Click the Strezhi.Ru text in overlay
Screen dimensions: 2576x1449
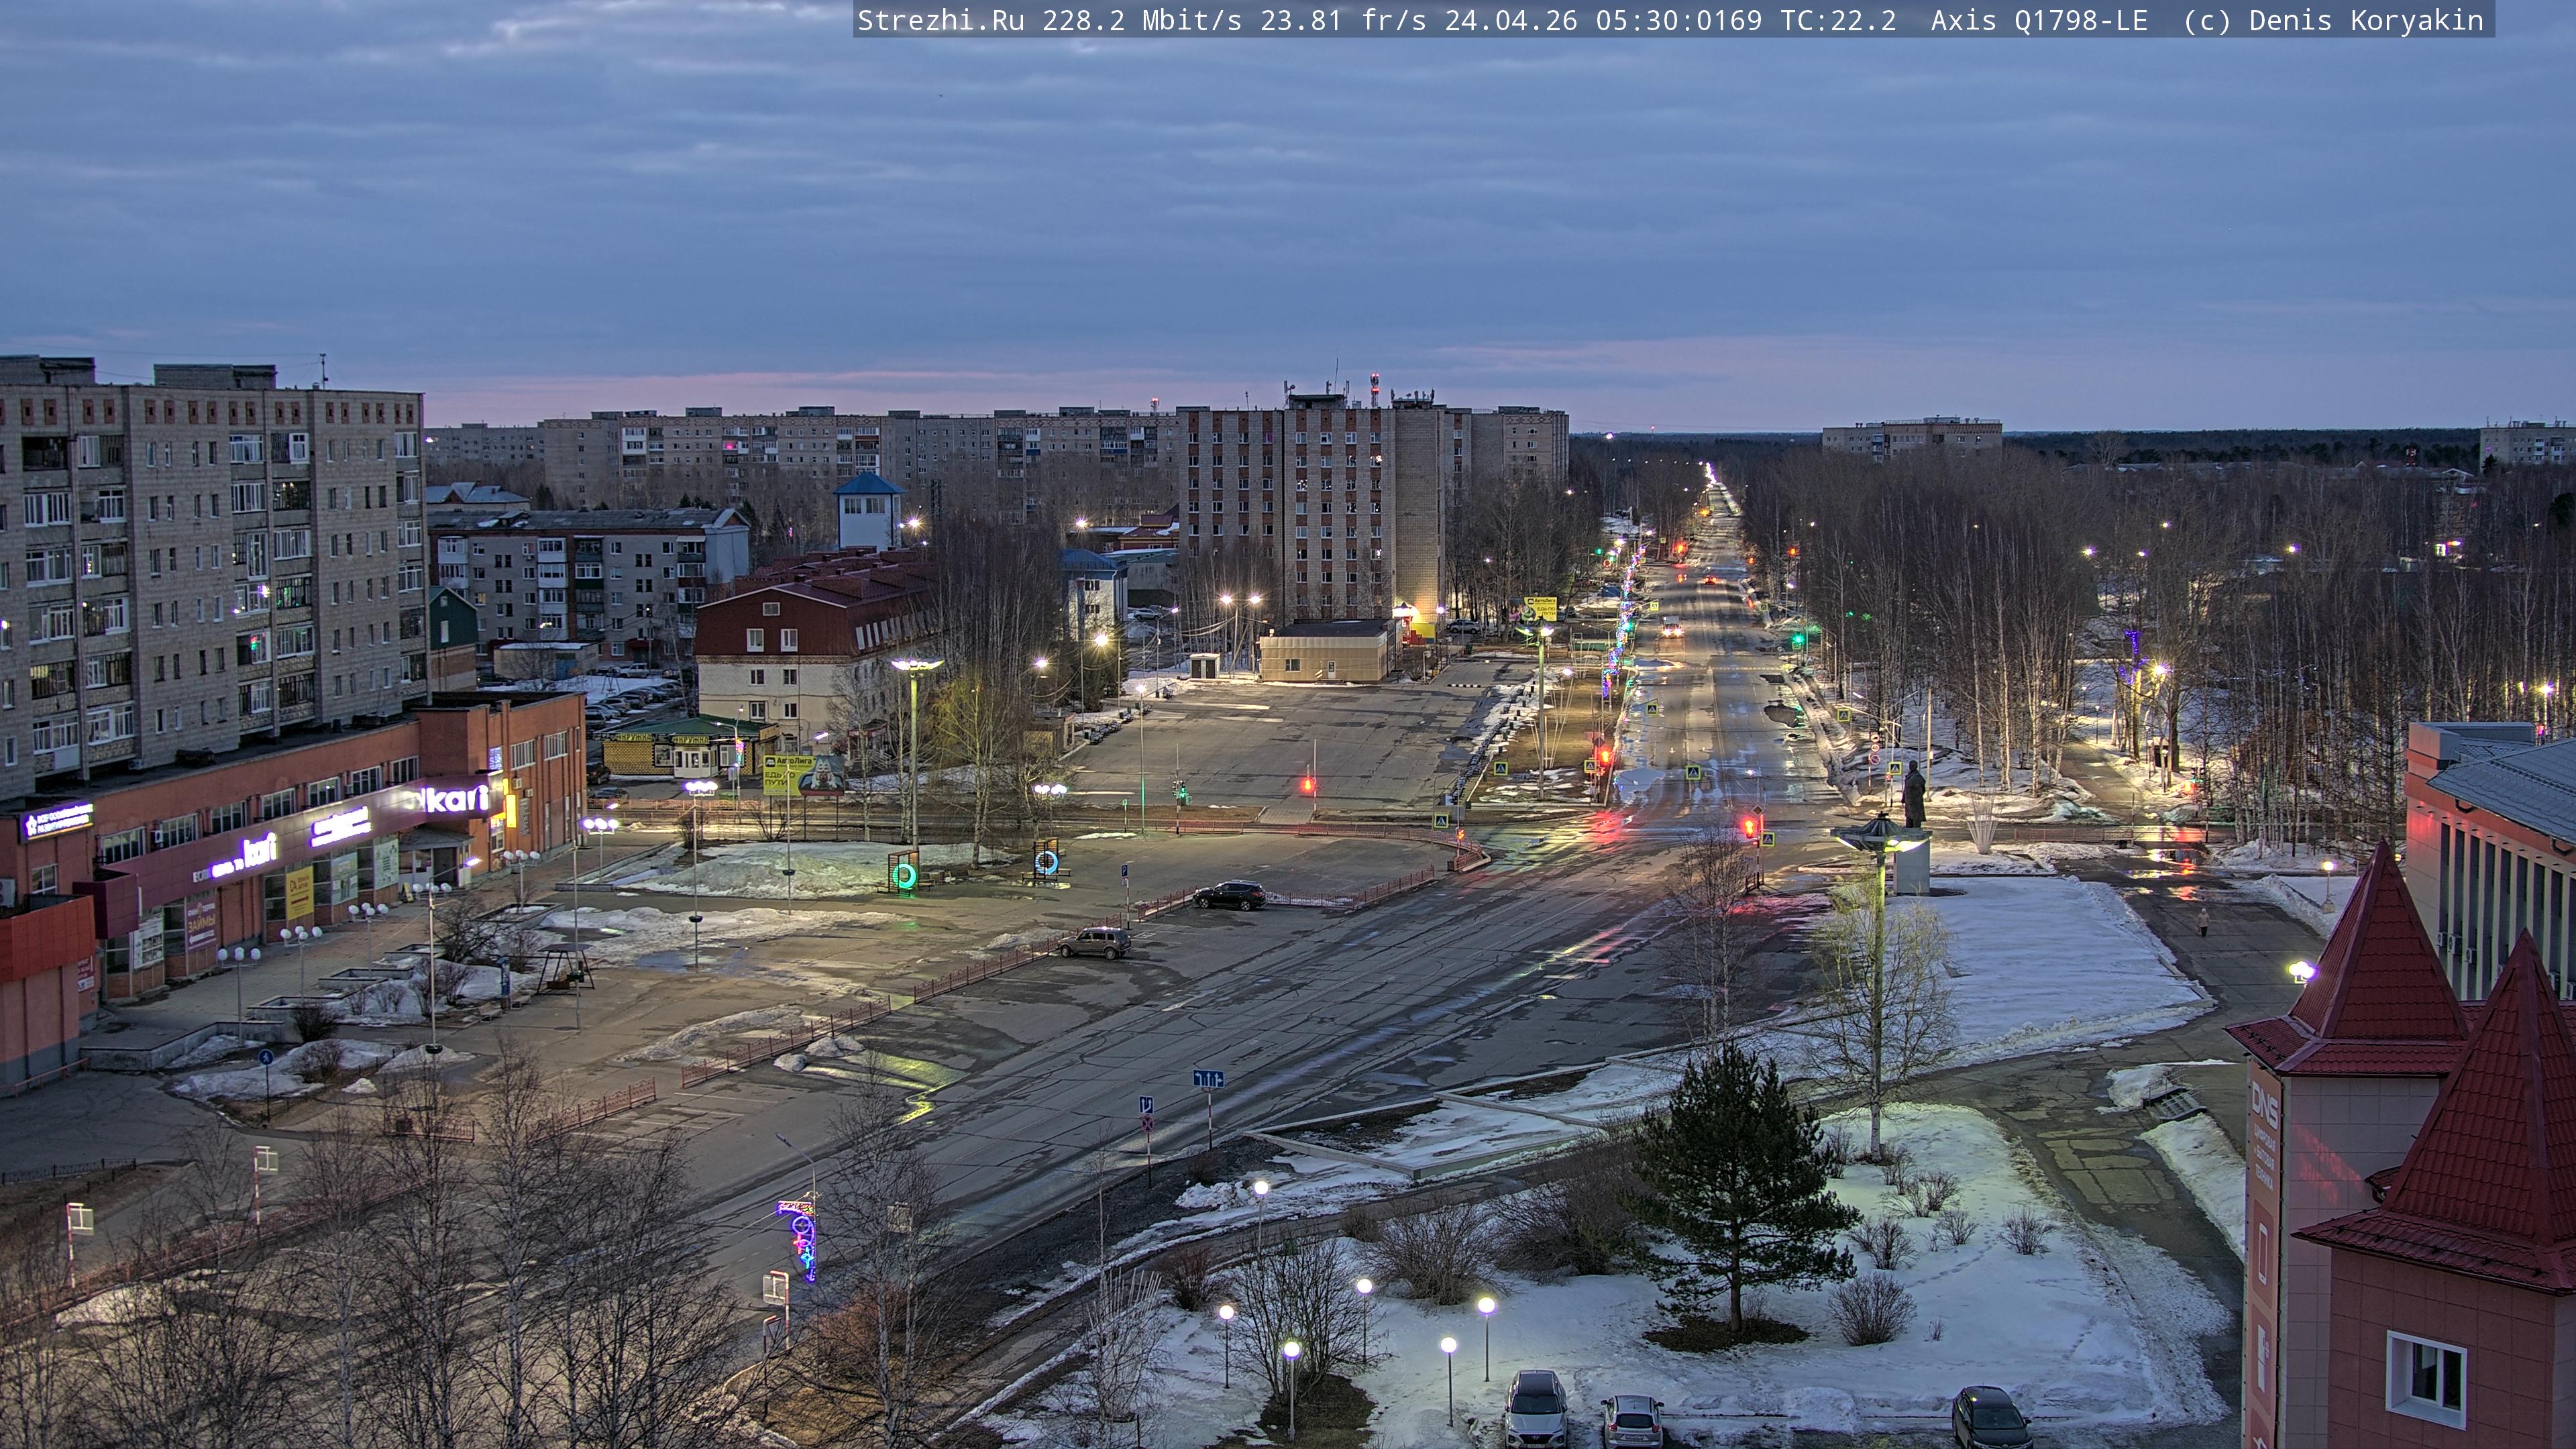[x=940, y=20]
